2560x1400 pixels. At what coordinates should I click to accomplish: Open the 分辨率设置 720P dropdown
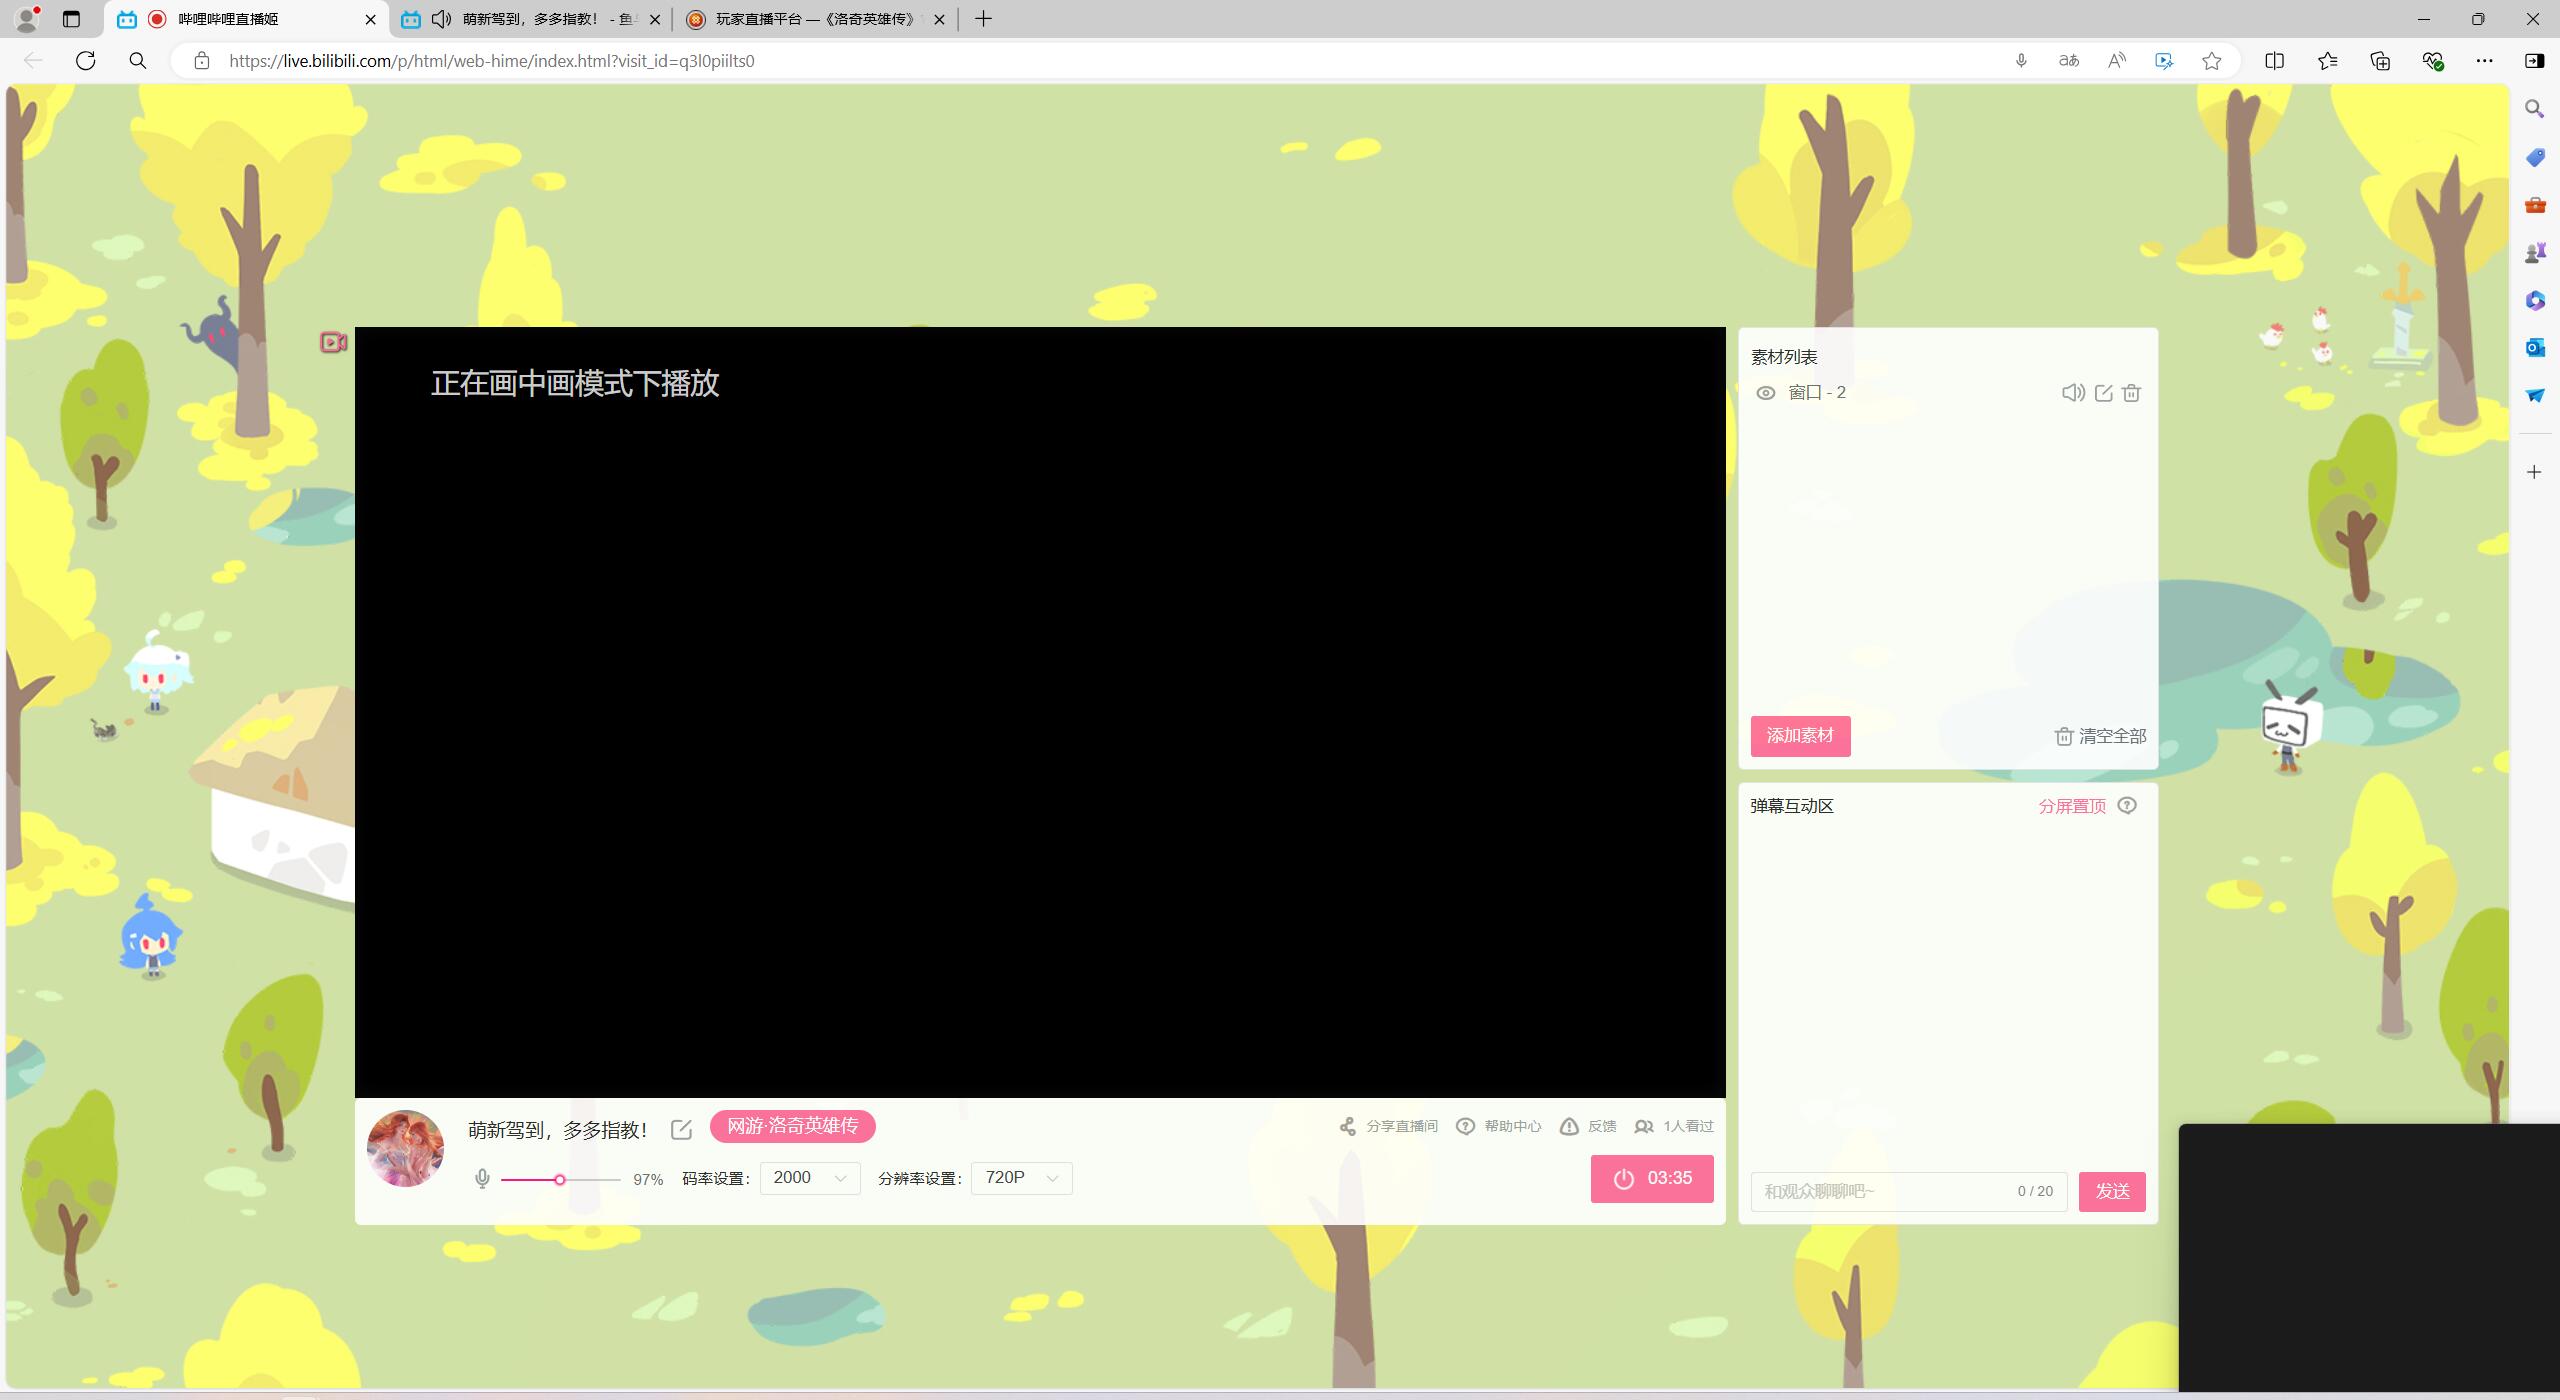(1021, 1178)
